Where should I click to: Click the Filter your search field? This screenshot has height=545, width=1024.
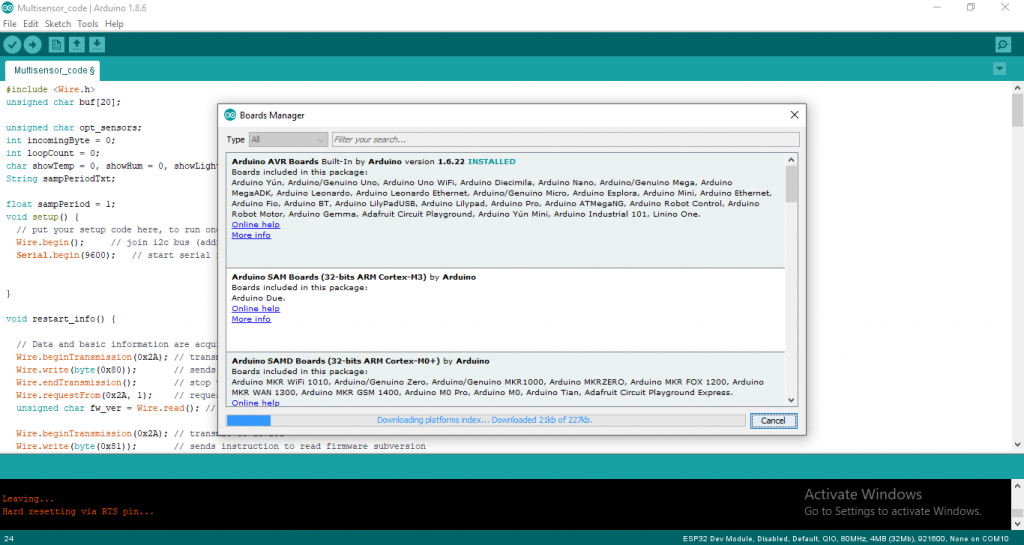[x=565, y=140]
